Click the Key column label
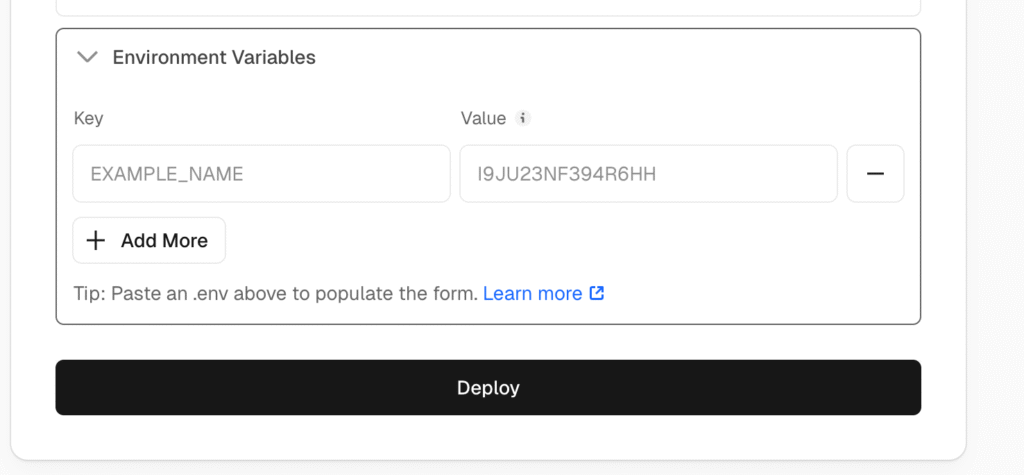This screenshot has height=475, width=1024. pyautogui.click(x=88, y=118)
